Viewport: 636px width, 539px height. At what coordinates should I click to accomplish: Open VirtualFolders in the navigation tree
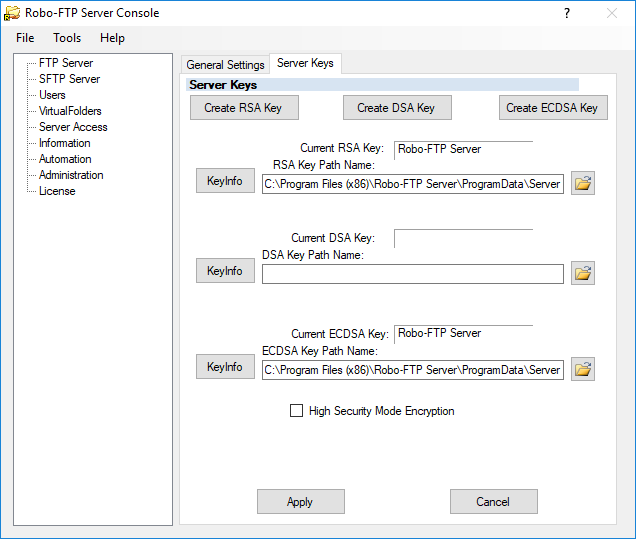pos(70,111)
